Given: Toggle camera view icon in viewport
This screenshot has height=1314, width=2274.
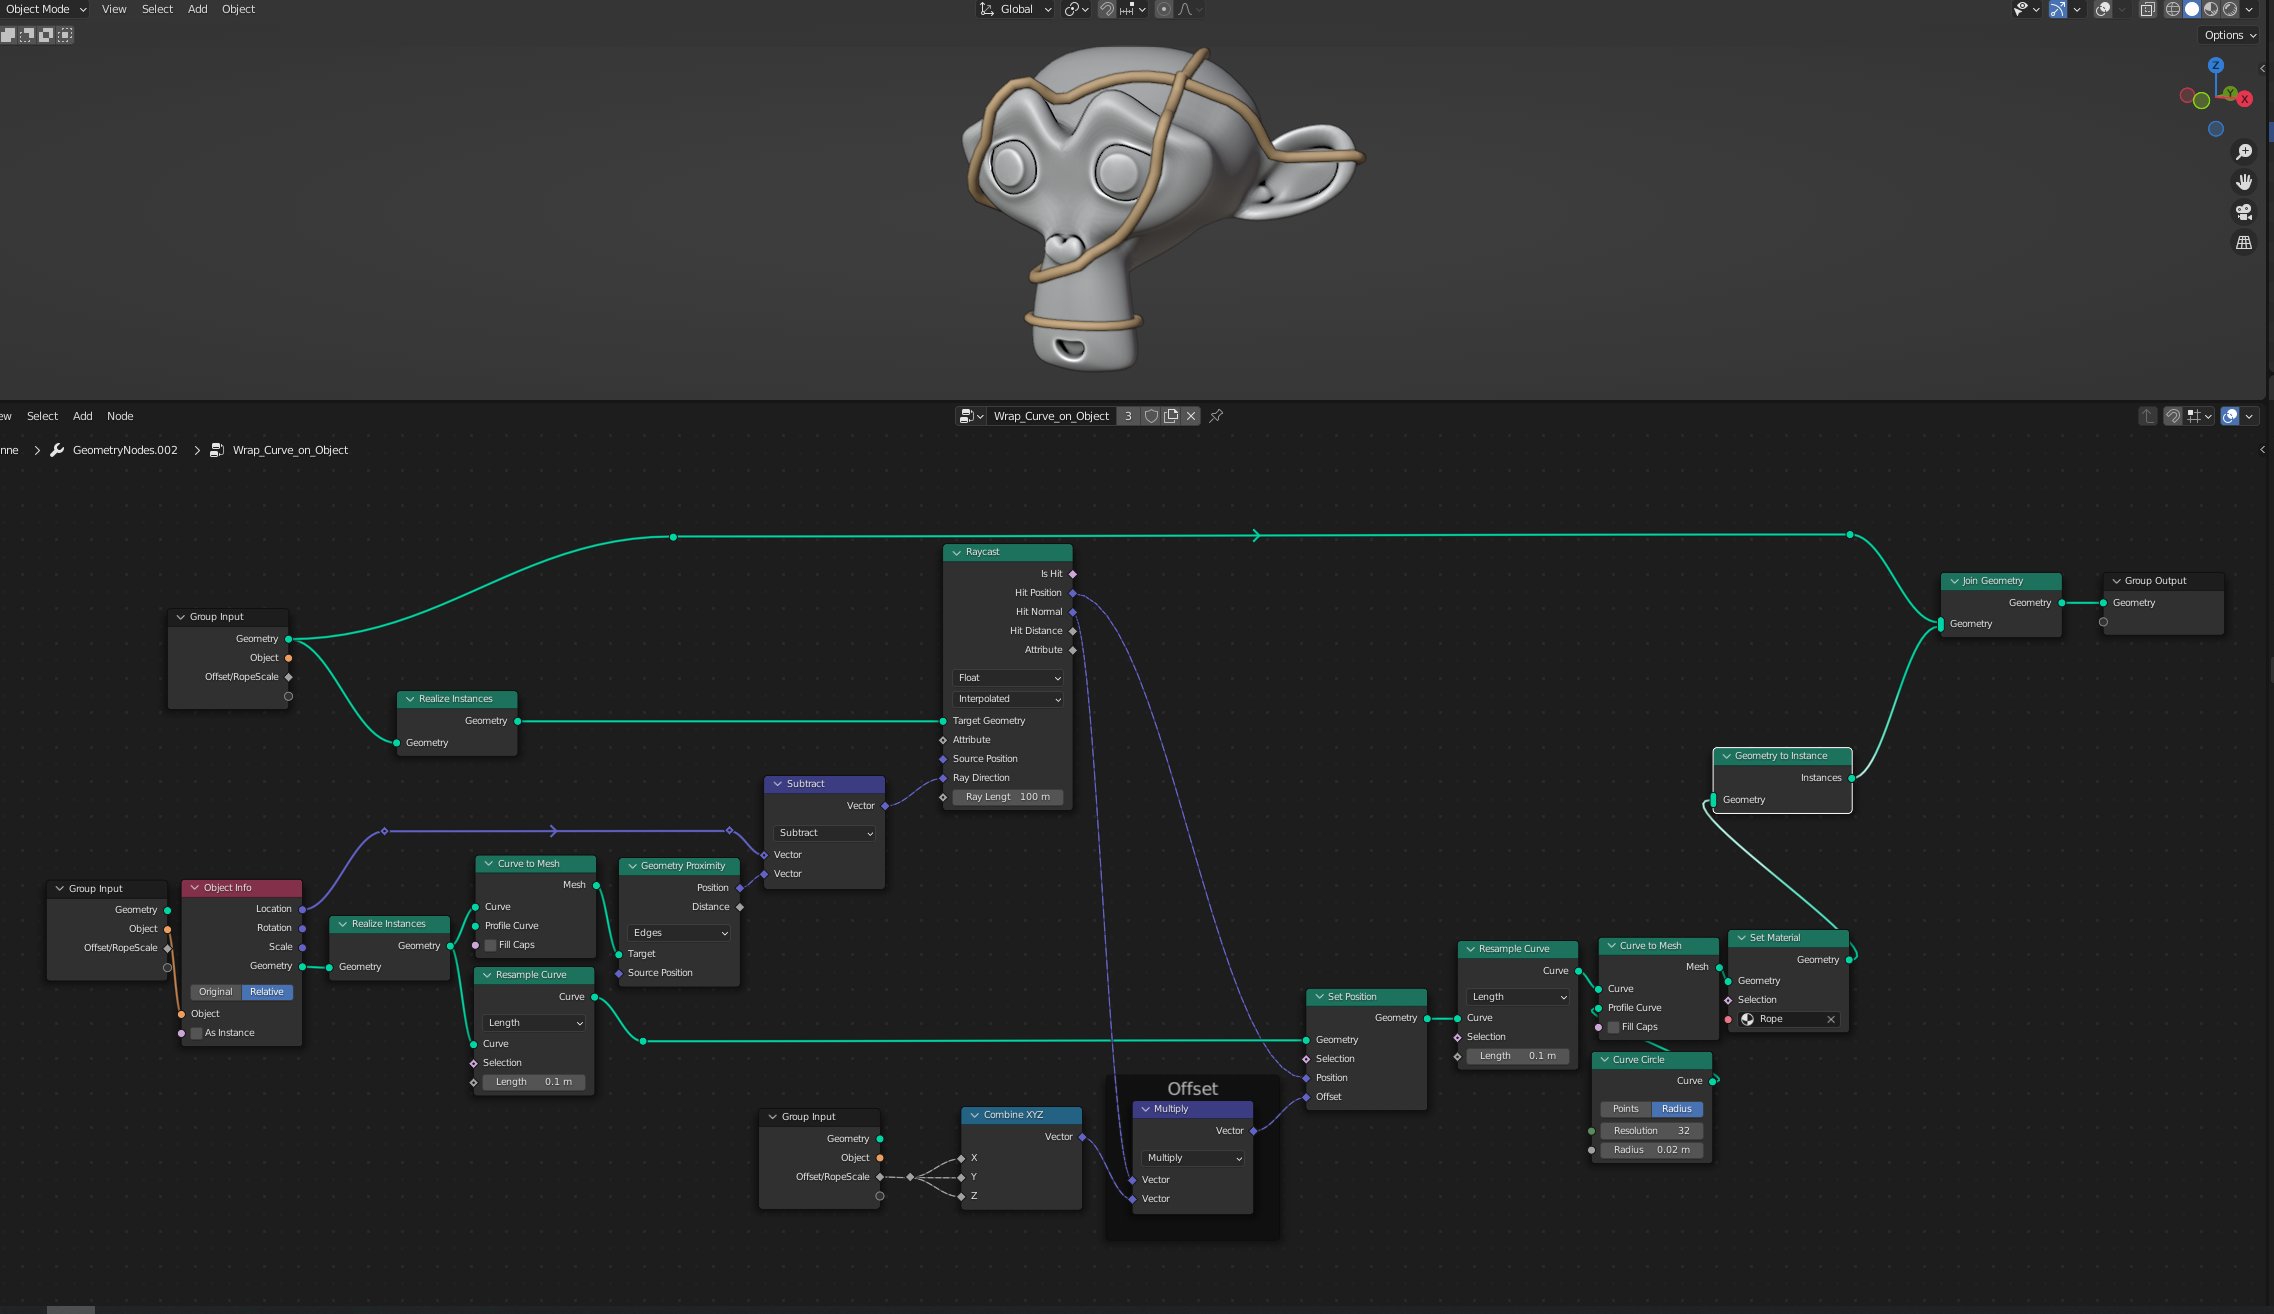Looking at the screenshot, I should (2244, 212).
